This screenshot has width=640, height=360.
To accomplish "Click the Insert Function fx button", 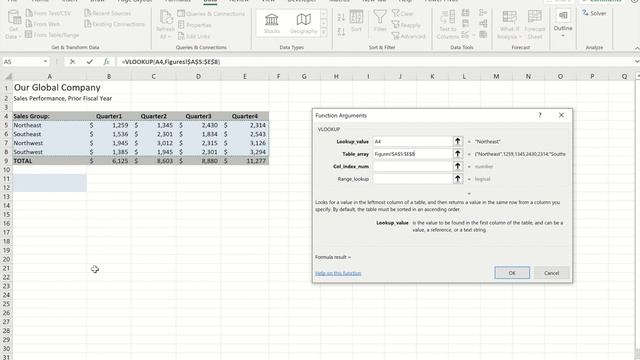I will (x=107, y=62).
